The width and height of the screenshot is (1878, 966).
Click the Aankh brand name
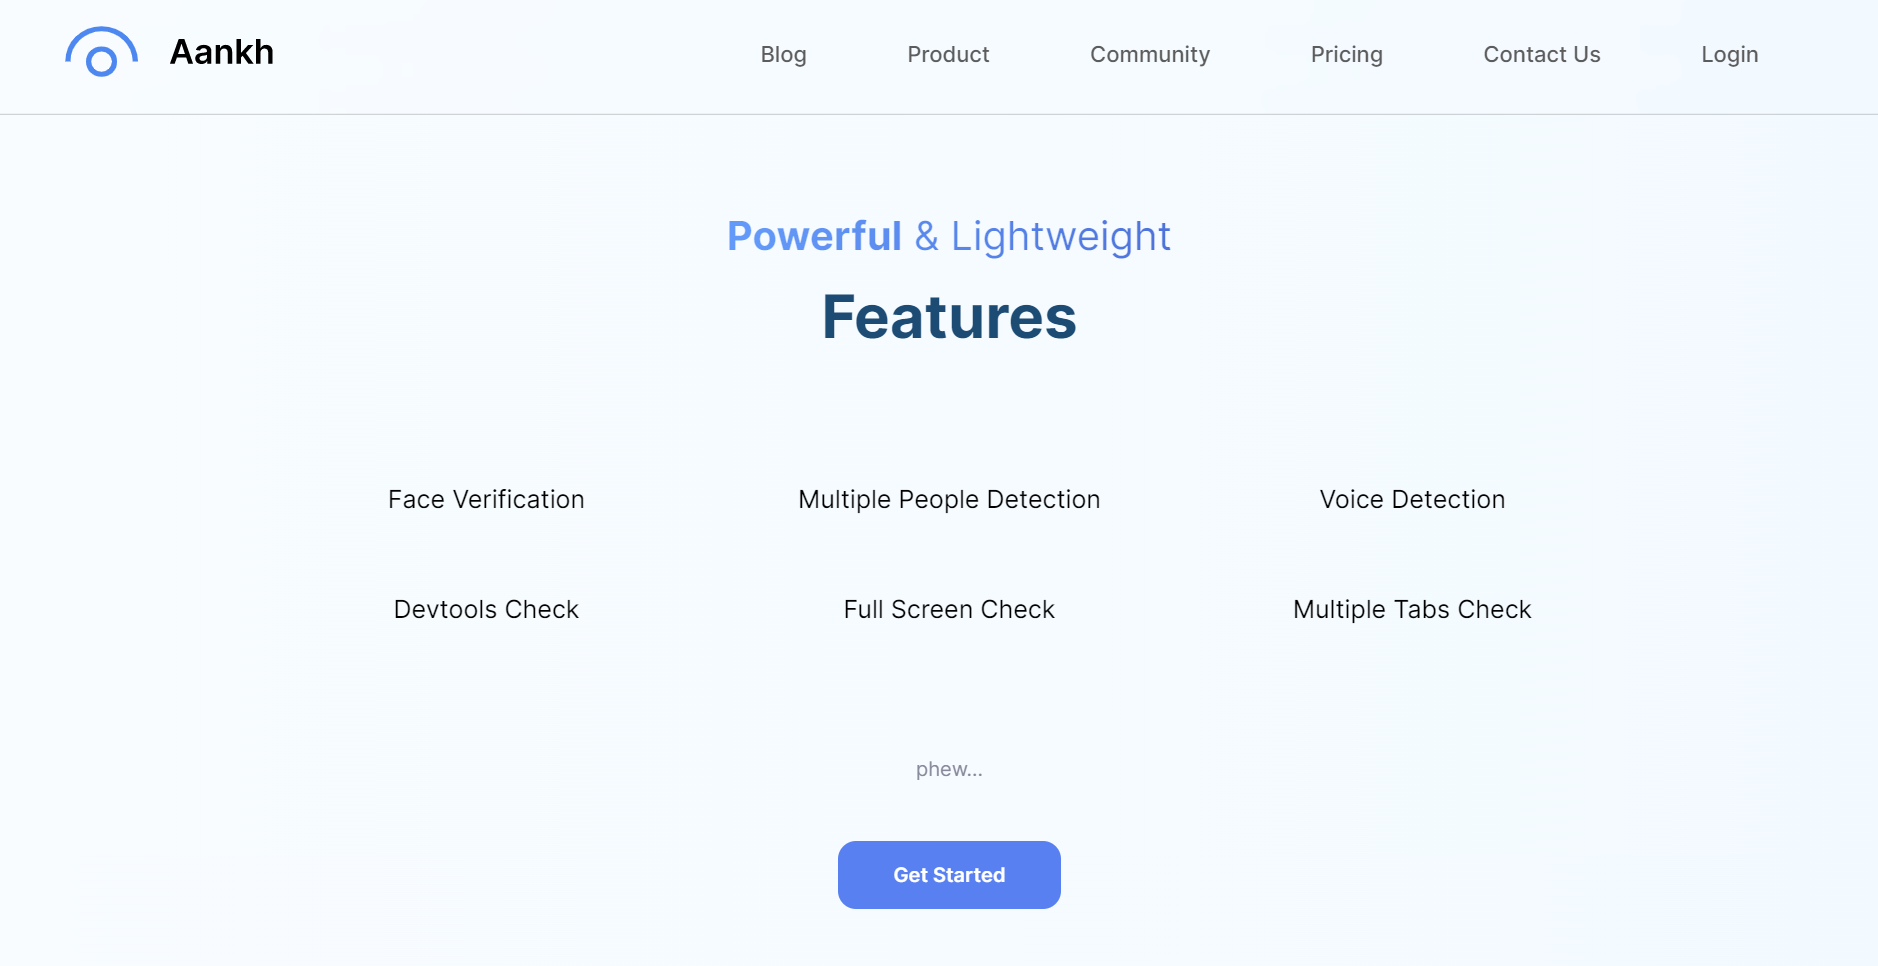click(x=222, y=52)
